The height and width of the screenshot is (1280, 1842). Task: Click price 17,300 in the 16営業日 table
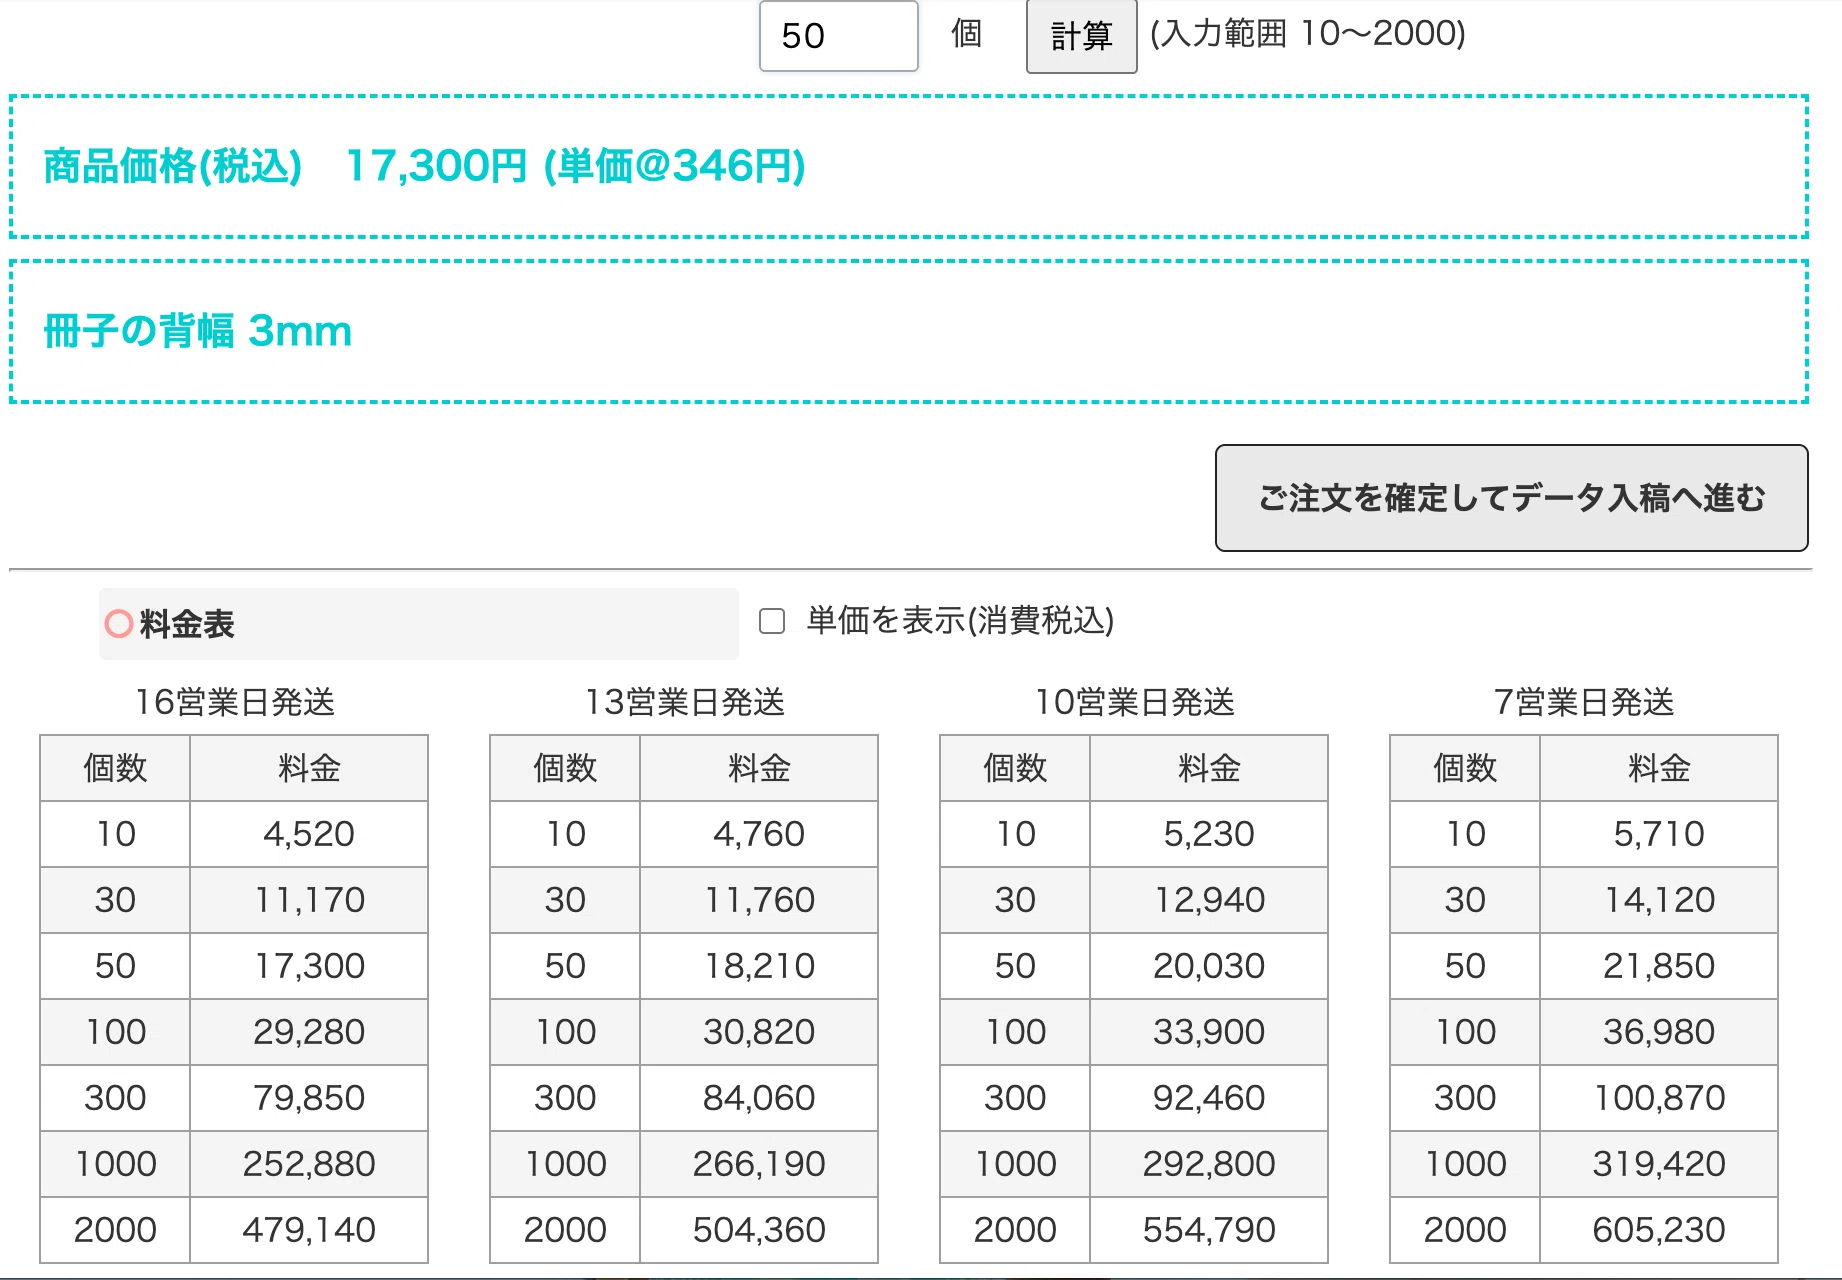point(309,966)
